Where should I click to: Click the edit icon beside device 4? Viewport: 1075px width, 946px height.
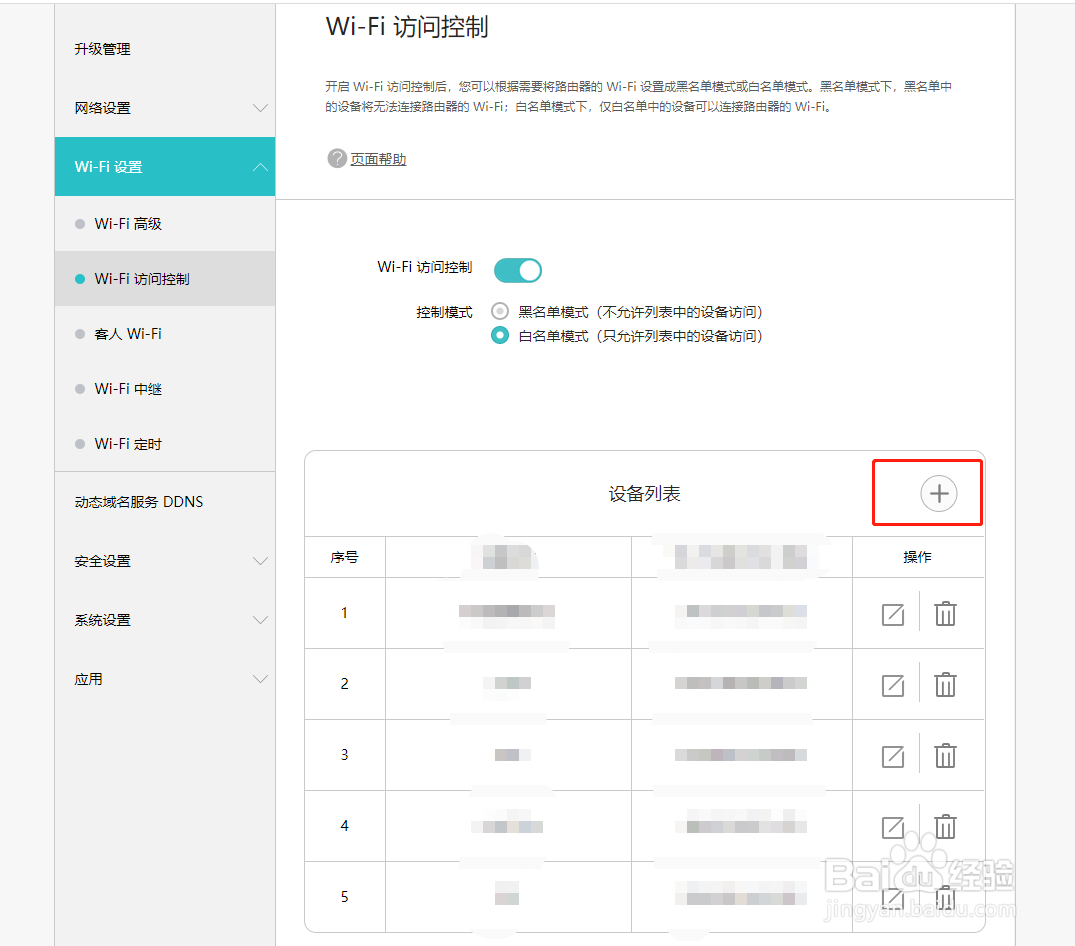click(893, 826)
